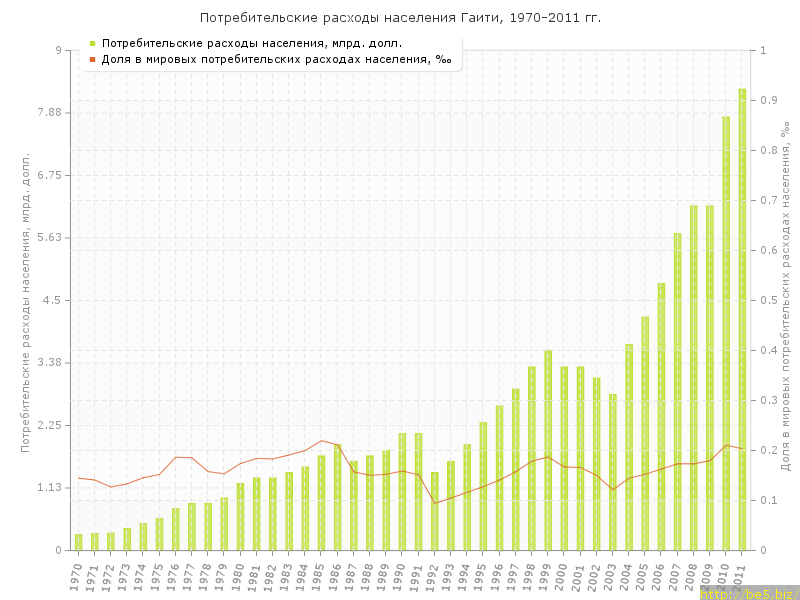Click the left vertical axis title
Screen dimensions: 800x600
pos(26,302)
